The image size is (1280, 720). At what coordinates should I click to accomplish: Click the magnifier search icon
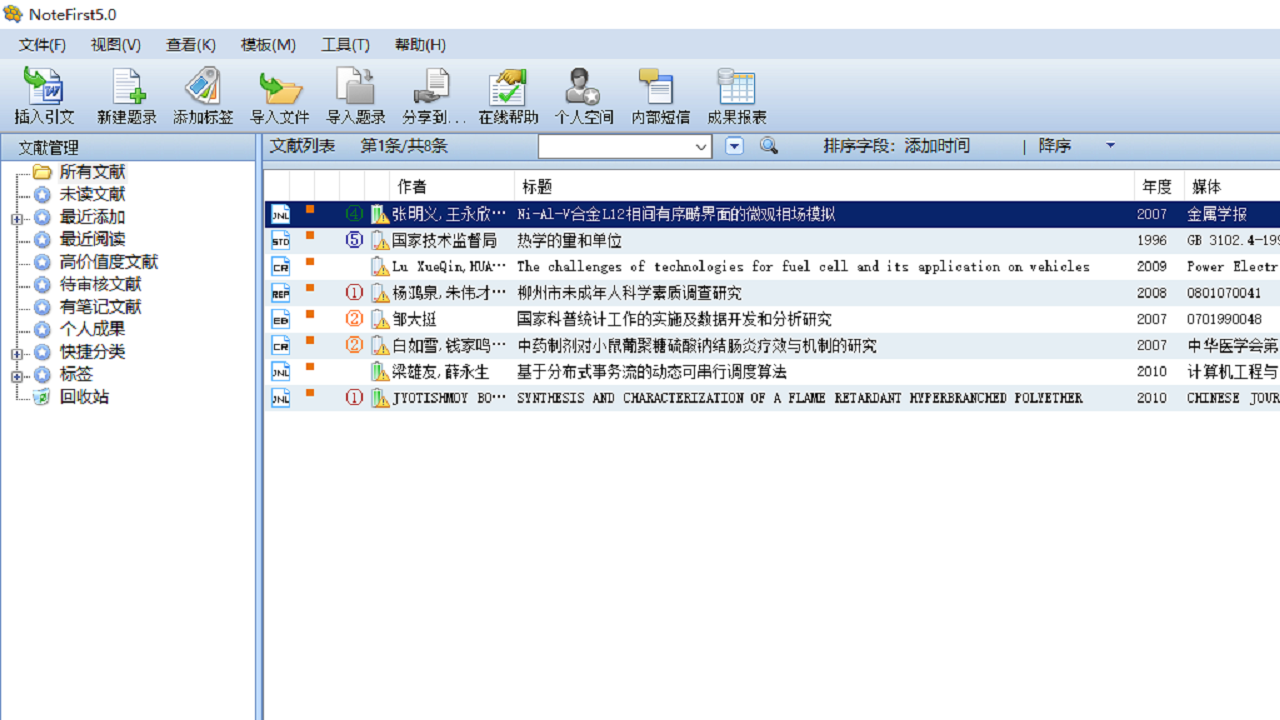(767, 146)
